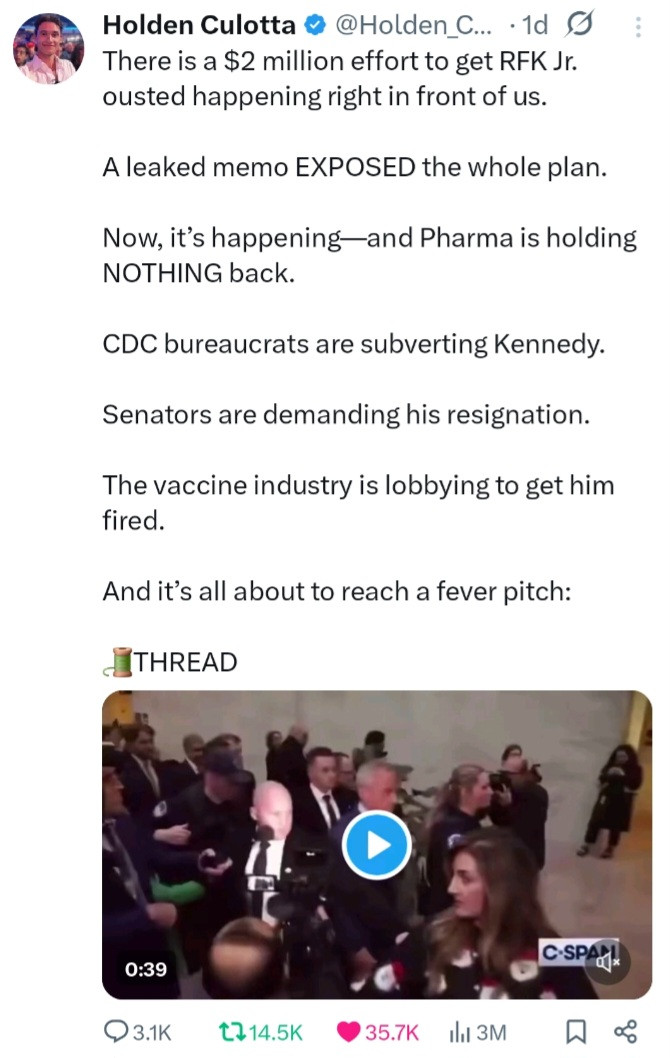Click the 0:39 video duration label

click(146, 968)
